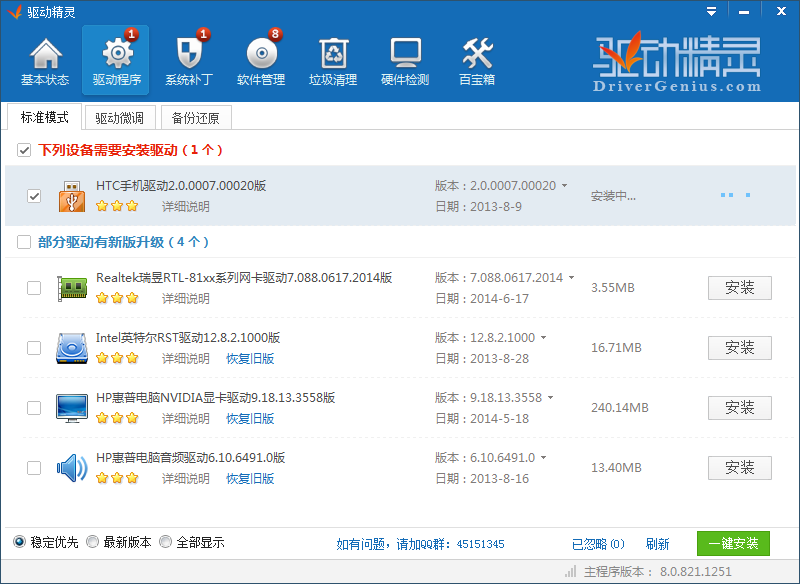
Task: Click 恢复旧版 for Intel RST driver
Action: (250, 359)
